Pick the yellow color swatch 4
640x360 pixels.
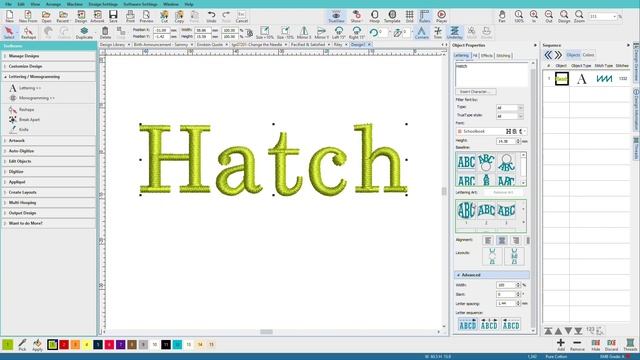pos(87,345)
